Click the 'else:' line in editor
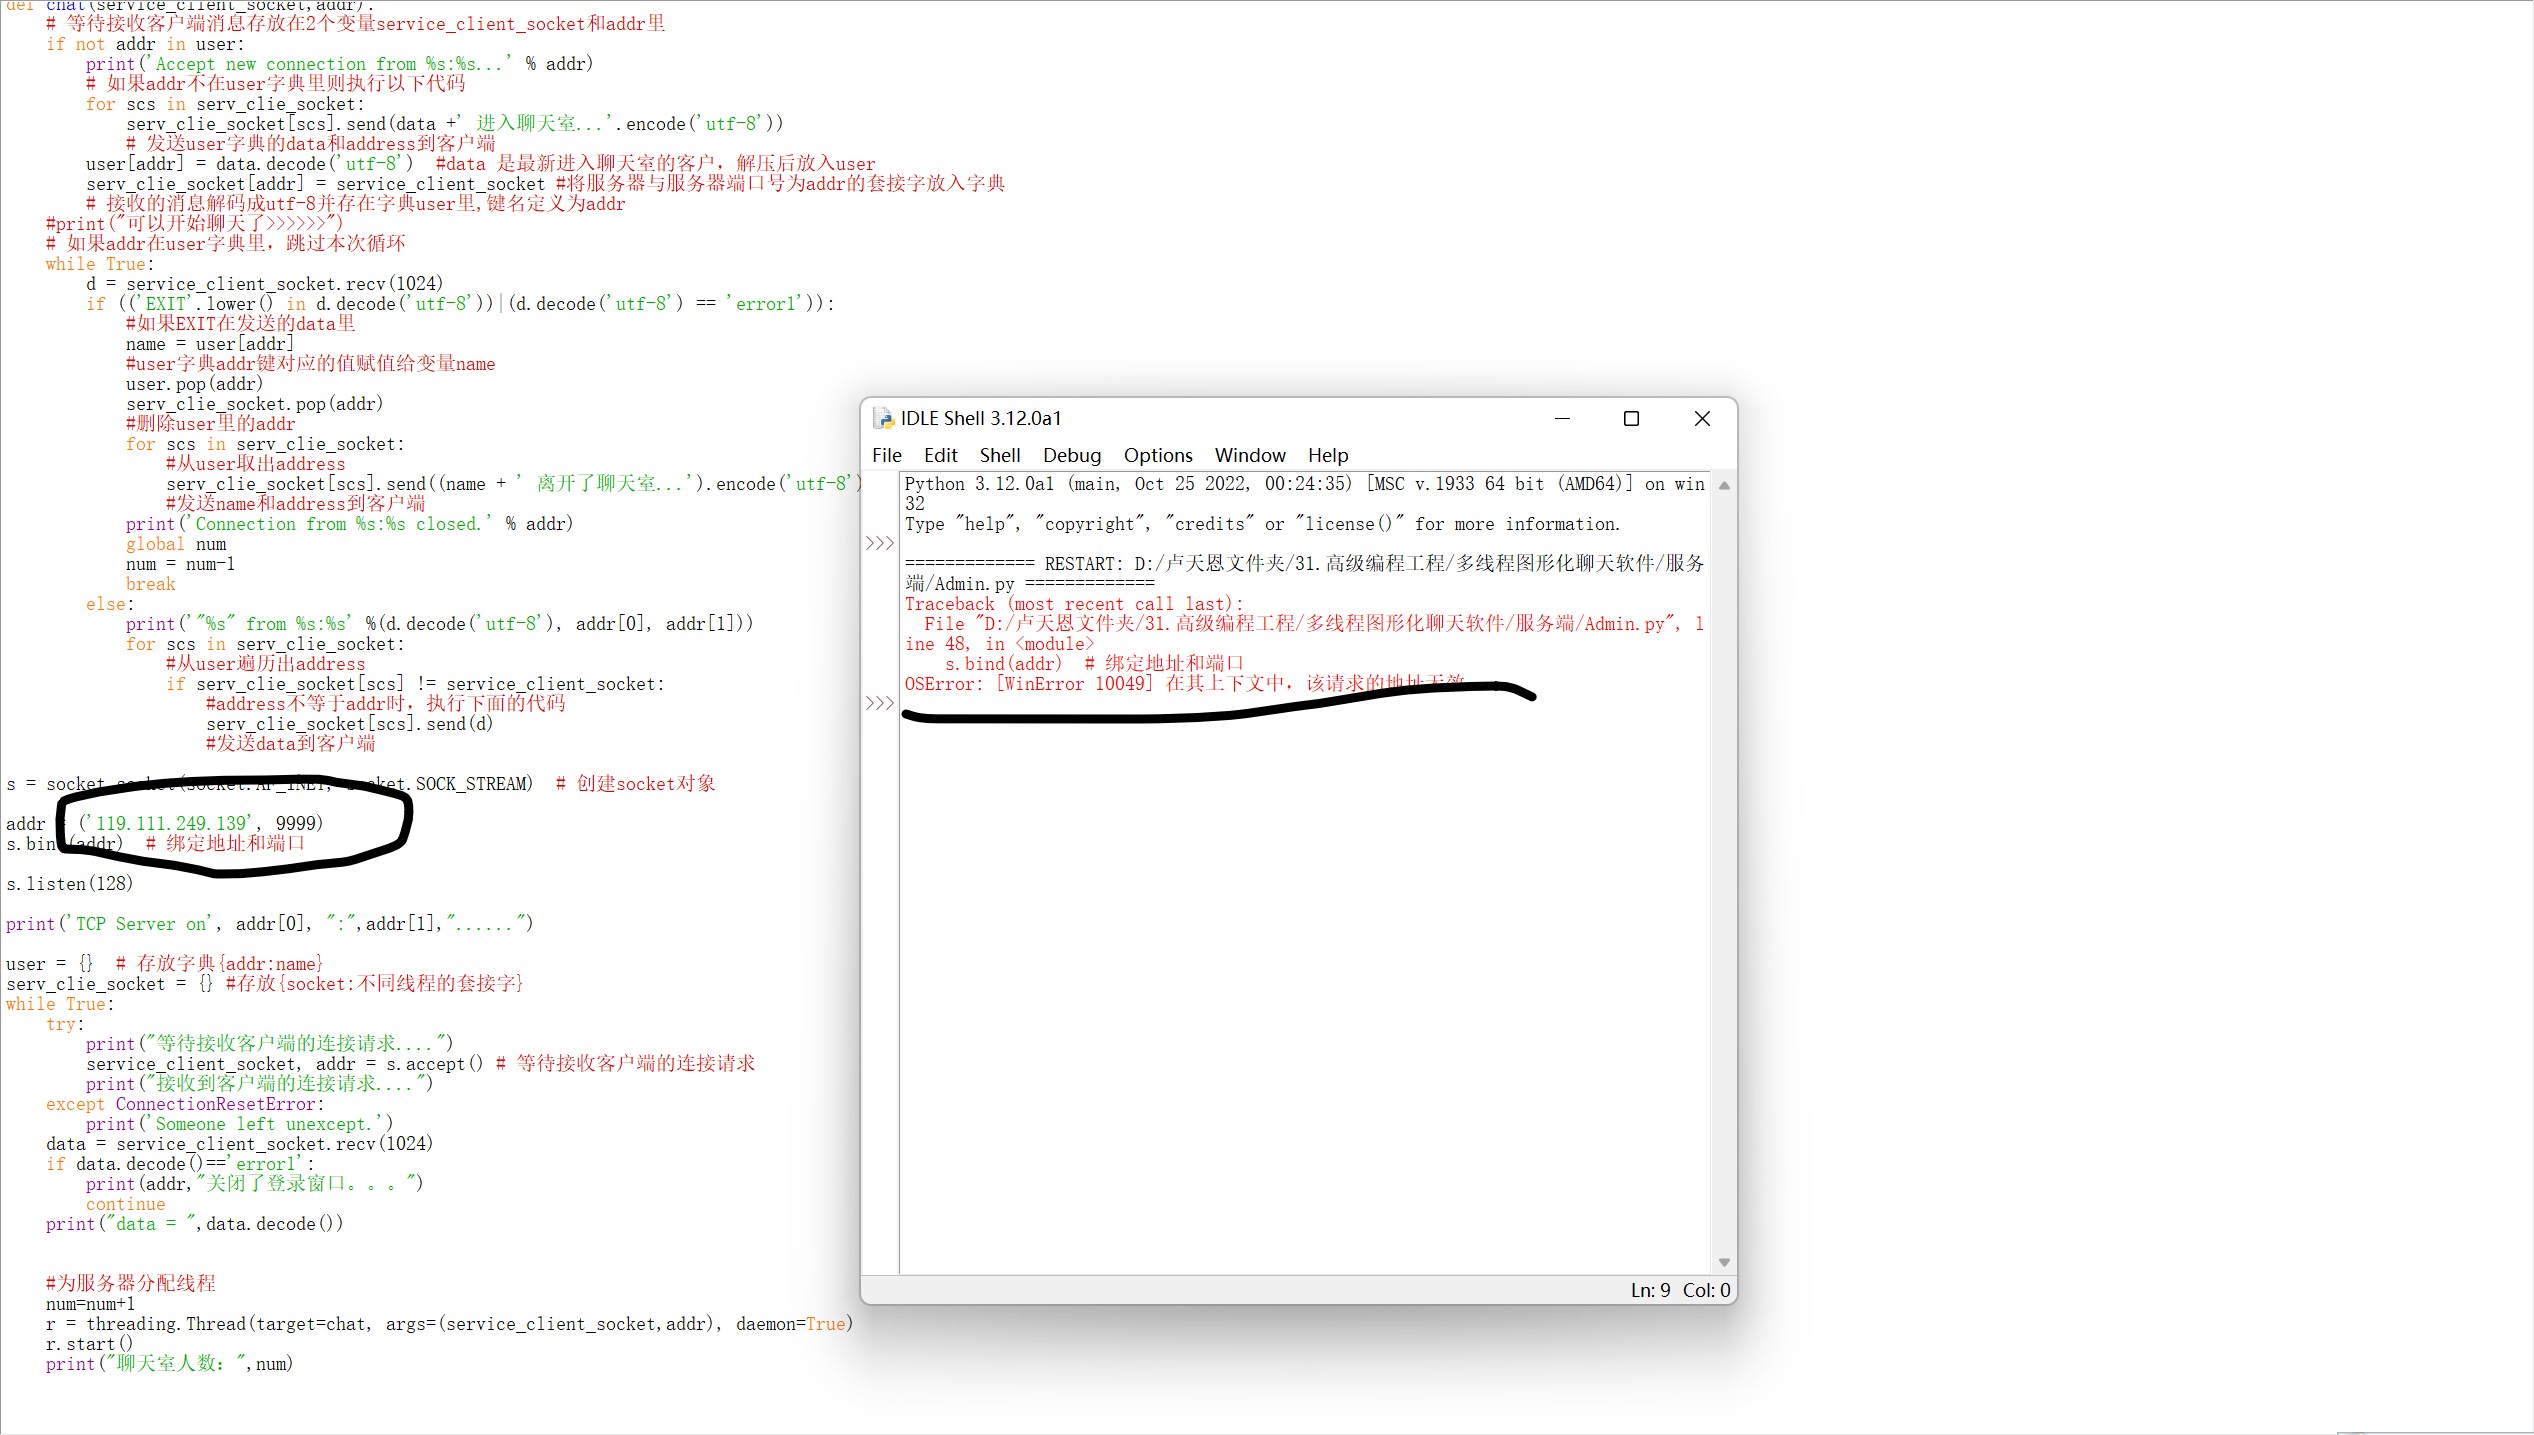The width and height of the screenshot is (2534, 1435). click(x=110, y=604)
